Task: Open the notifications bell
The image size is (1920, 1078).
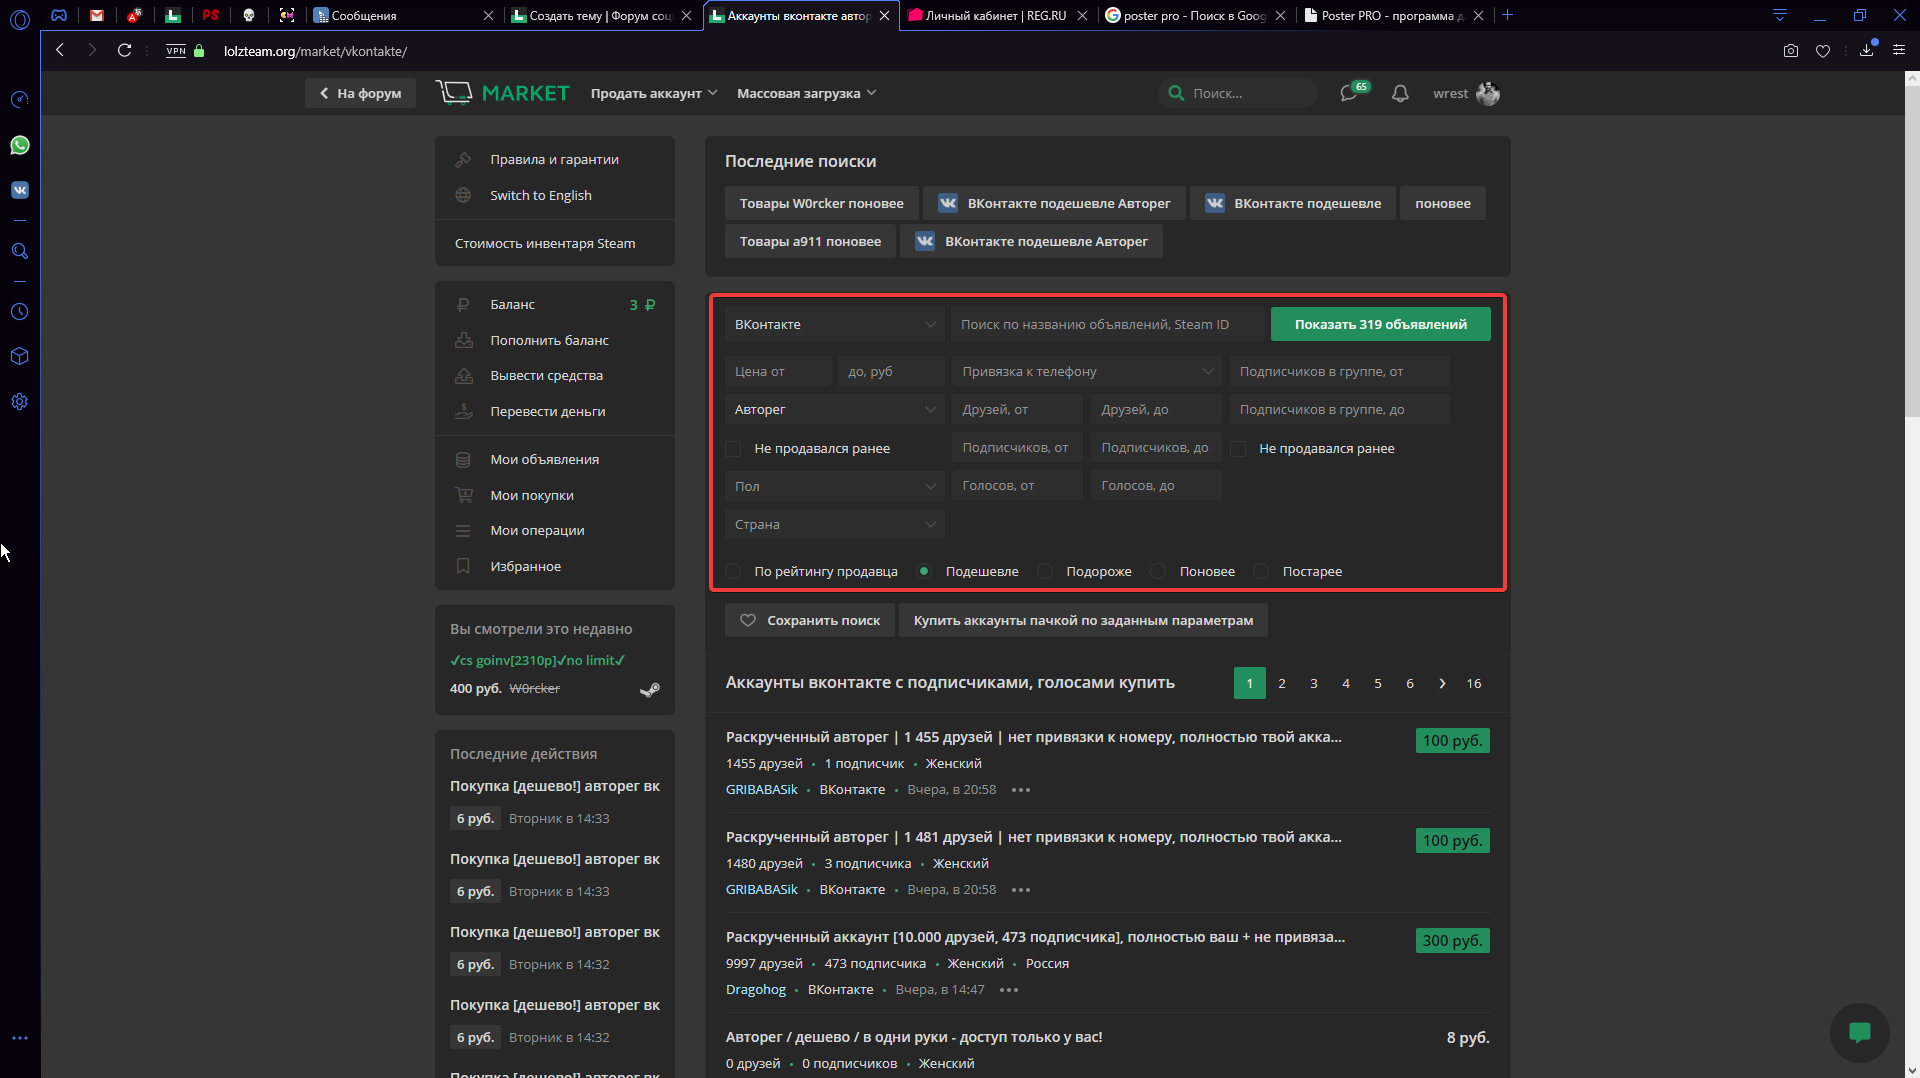Action: coord(1400,93)
